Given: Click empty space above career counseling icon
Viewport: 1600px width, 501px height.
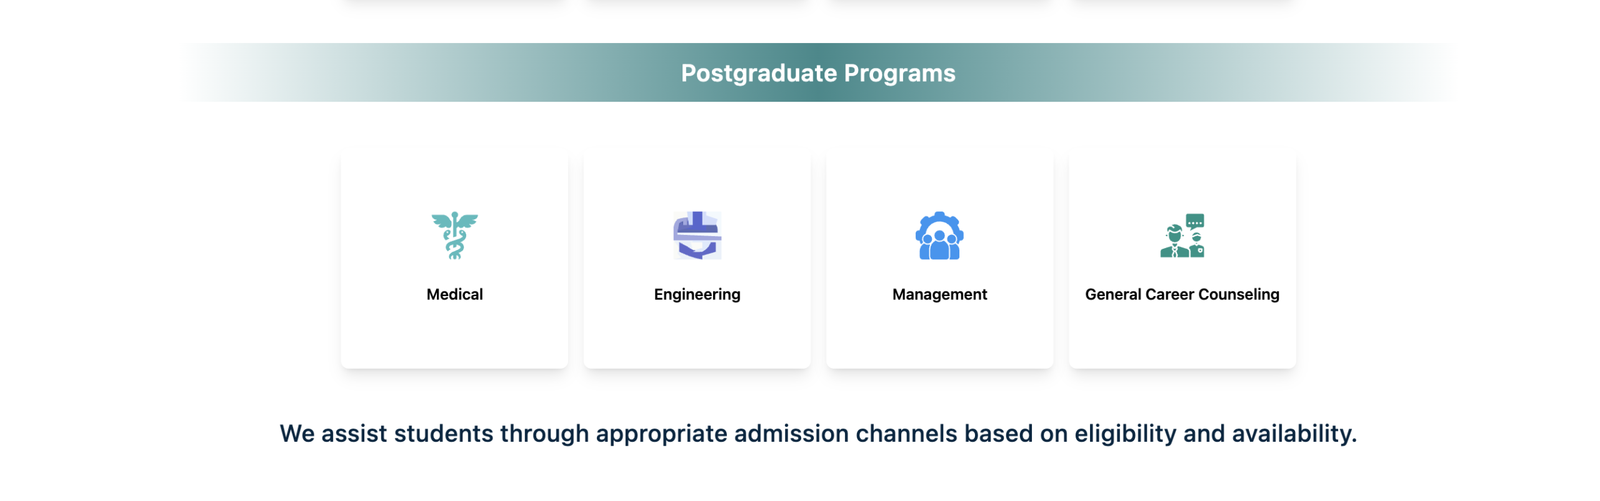Looking at the screenshot, I should click(x=1182, y=182).
